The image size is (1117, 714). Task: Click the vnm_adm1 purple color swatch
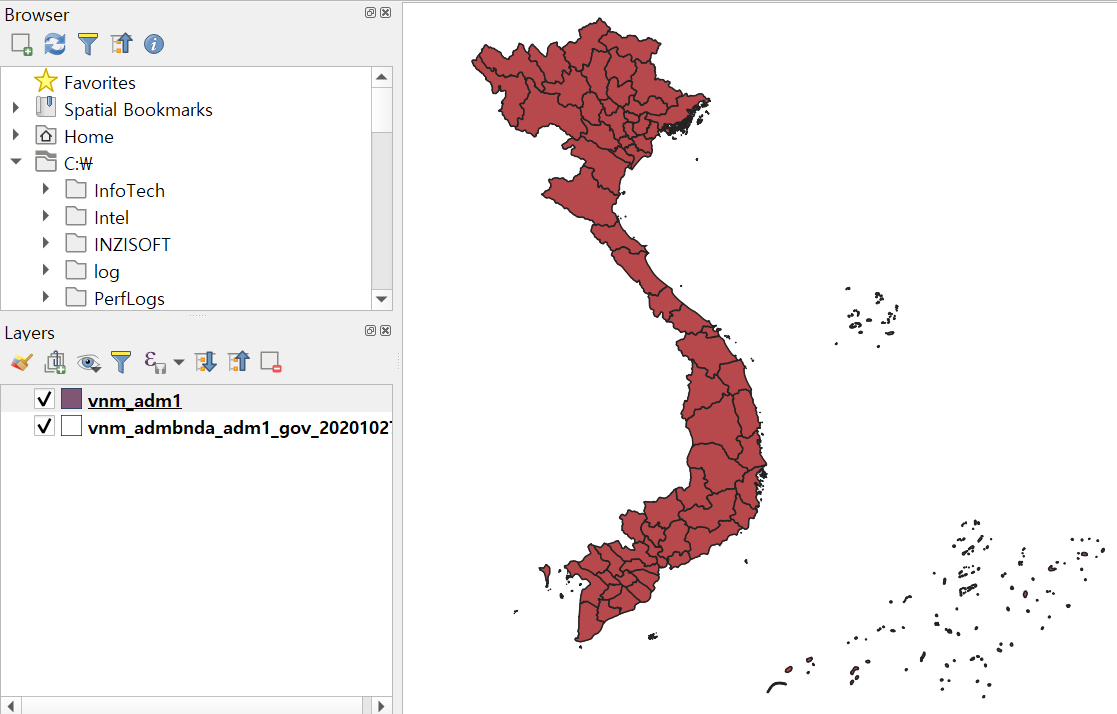point(71,399)
